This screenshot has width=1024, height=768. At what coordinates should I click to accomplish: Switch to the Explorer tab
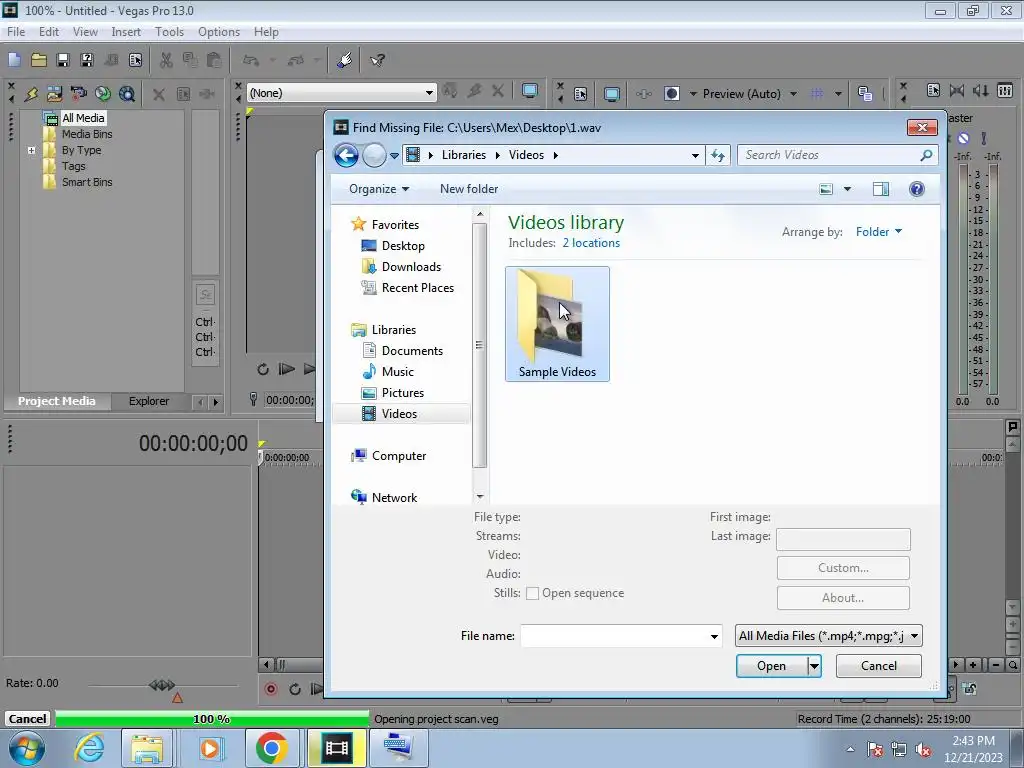tap(148, 401)
